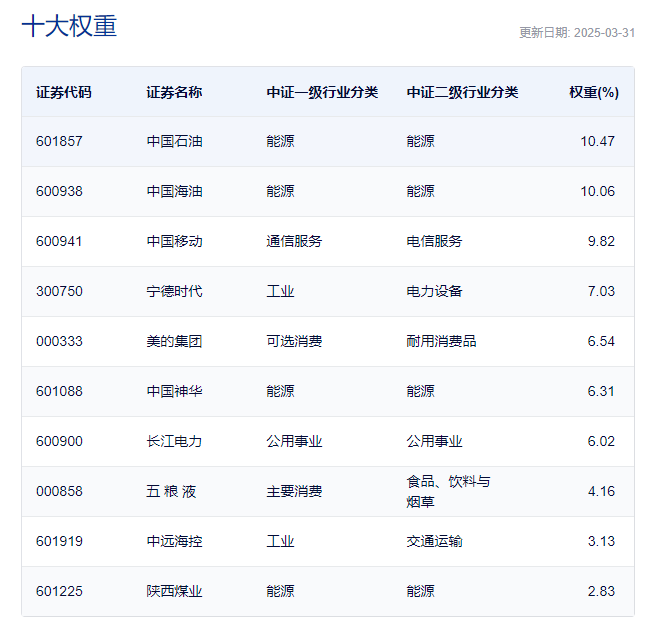The width and height of the screenshot is (654, 627).
Task: Click weight value 6.31
Action: [x=601, y=391]
